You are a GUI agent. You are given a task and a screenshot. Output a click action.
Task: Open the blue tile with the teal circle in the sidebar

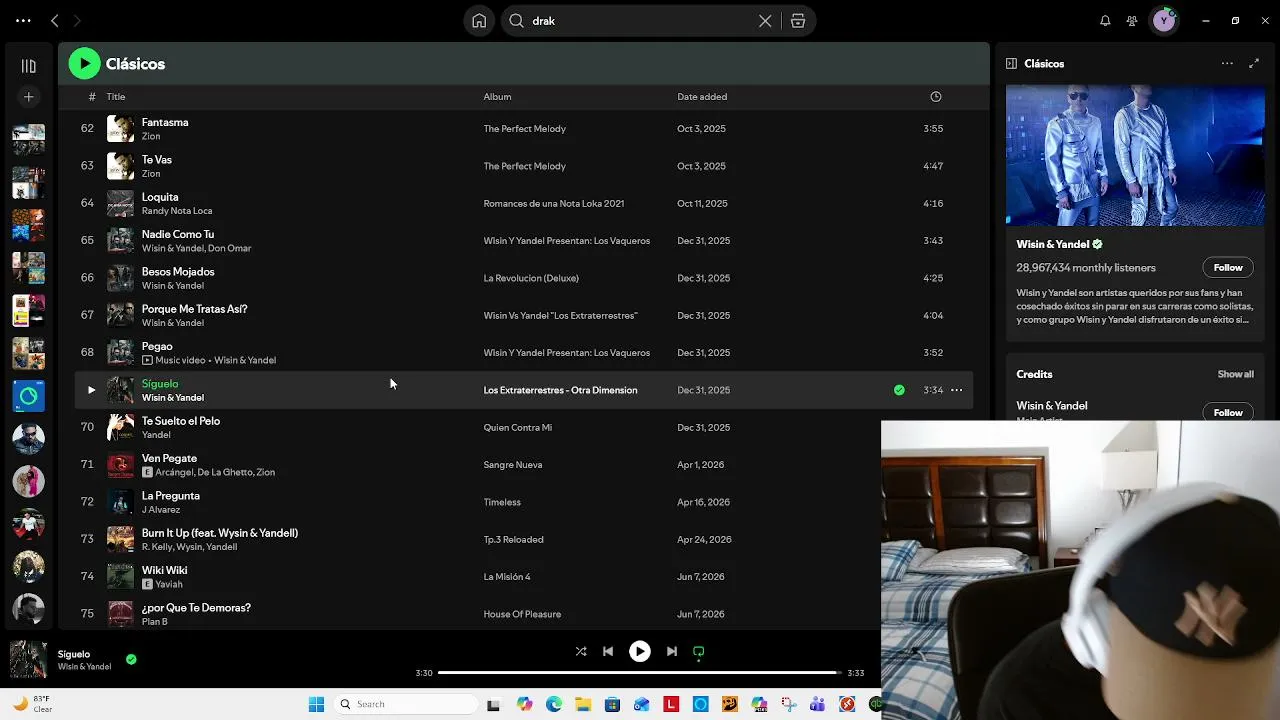click(x=28, y=396)
